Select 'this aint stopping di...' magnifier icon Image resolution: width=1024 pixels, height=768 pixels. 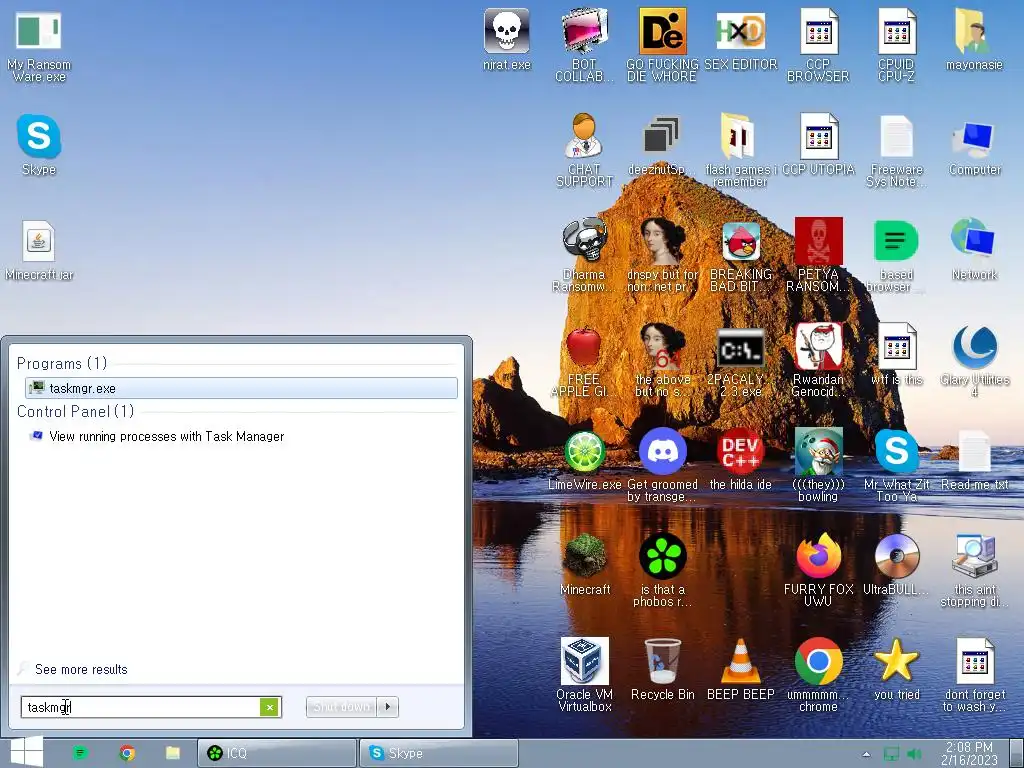[974, 570]
